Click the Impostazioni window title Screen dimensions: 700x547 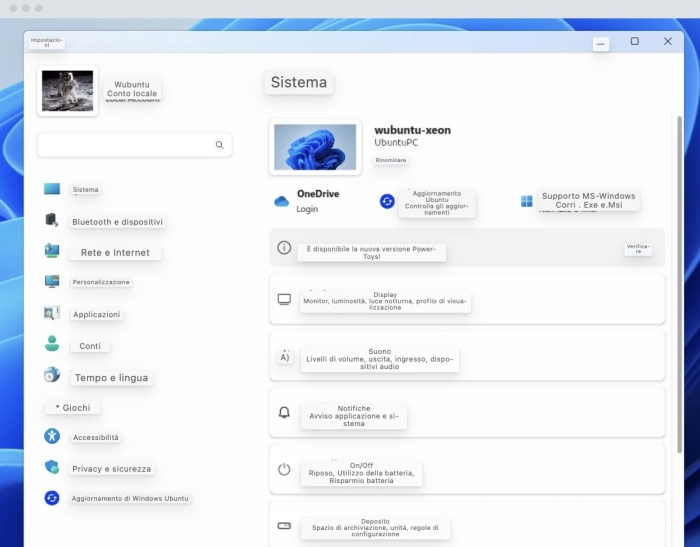pyautogui.click(x=47, y=42)
